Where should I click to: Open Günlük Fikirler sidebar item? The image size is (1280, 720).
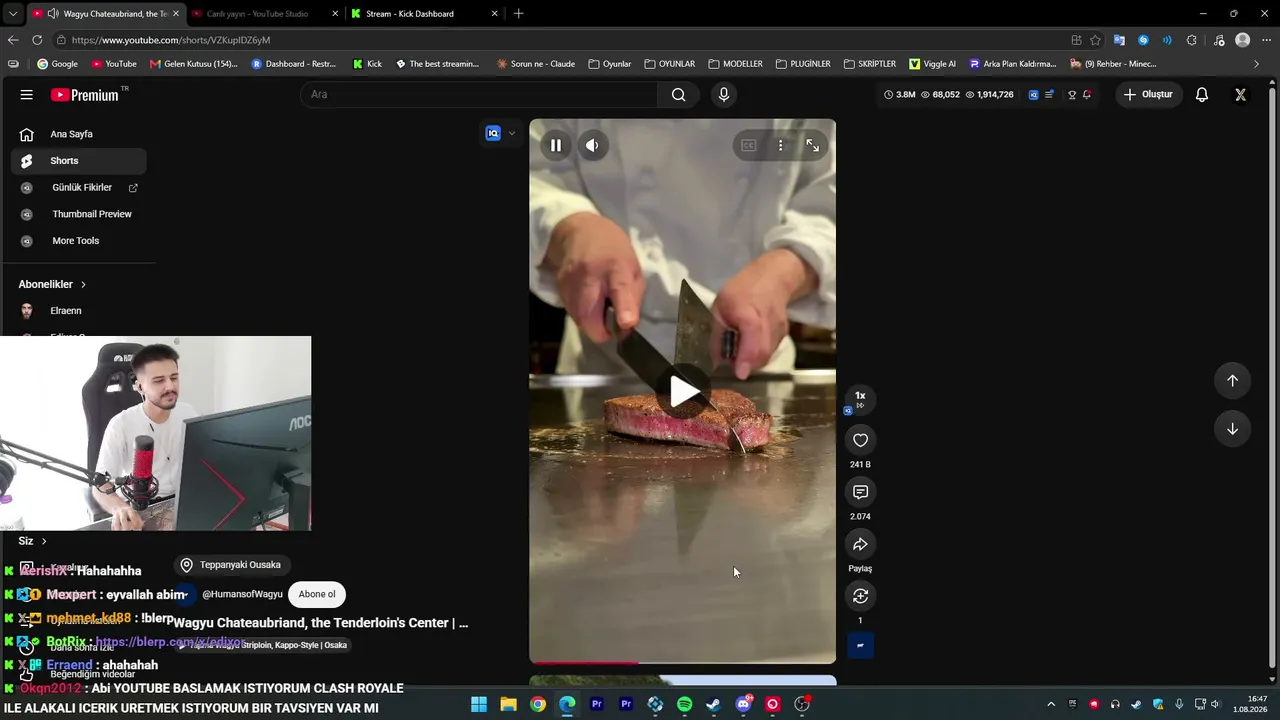[79, 187]
